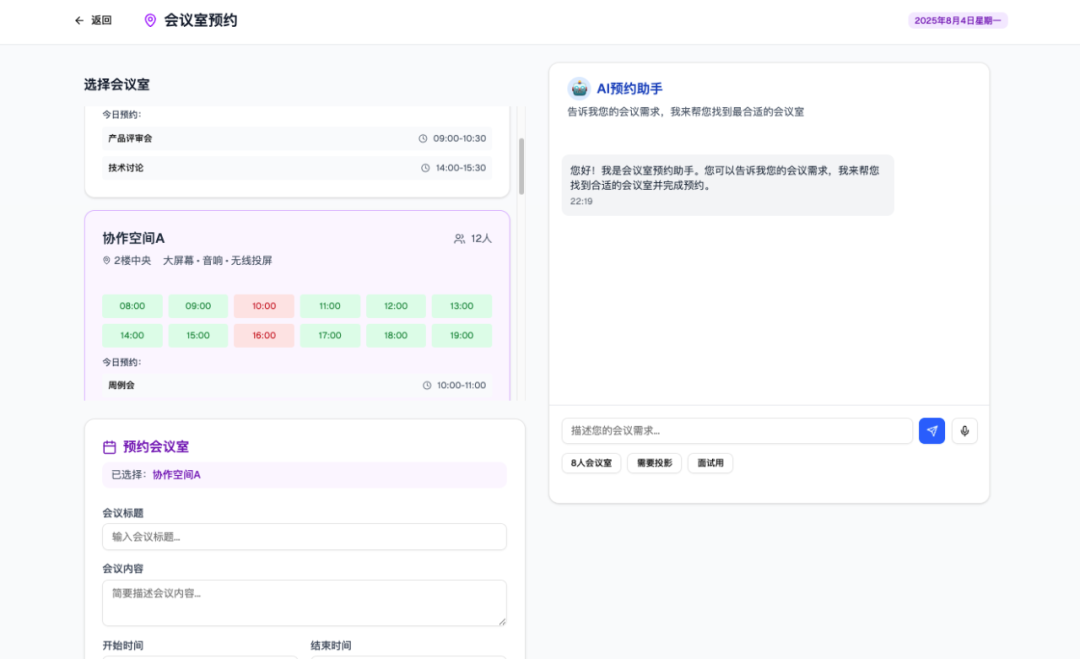Select the 协作空间A room card title
The height and width of the screenshot is (659, 1080).
(134, 238)
